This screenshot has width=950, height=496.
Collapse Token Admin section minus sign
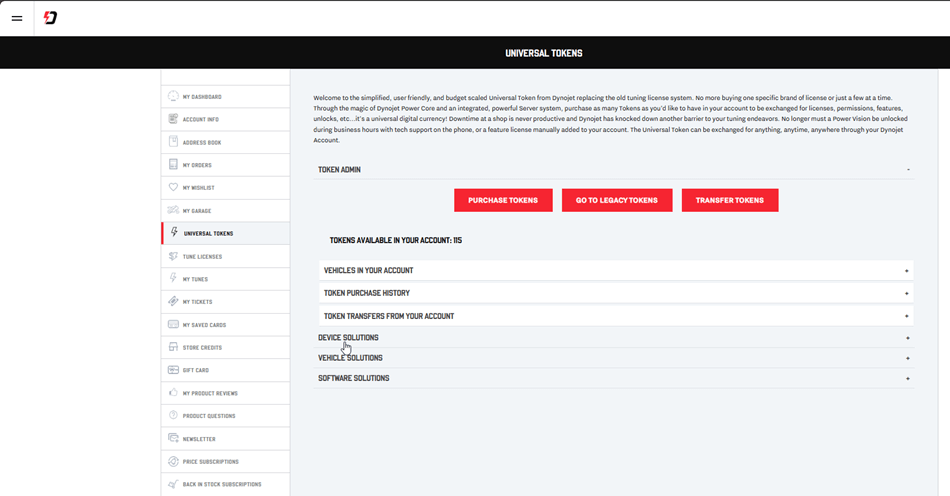(x=908, y=170)
